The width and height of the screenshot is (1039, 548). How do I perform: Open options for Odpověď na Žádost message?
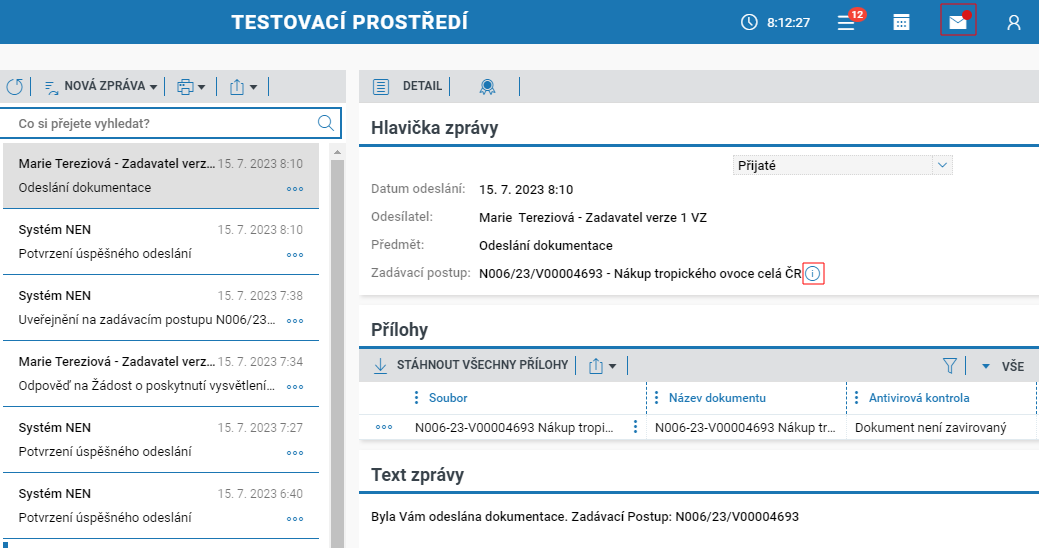click(x=295, y=387)
